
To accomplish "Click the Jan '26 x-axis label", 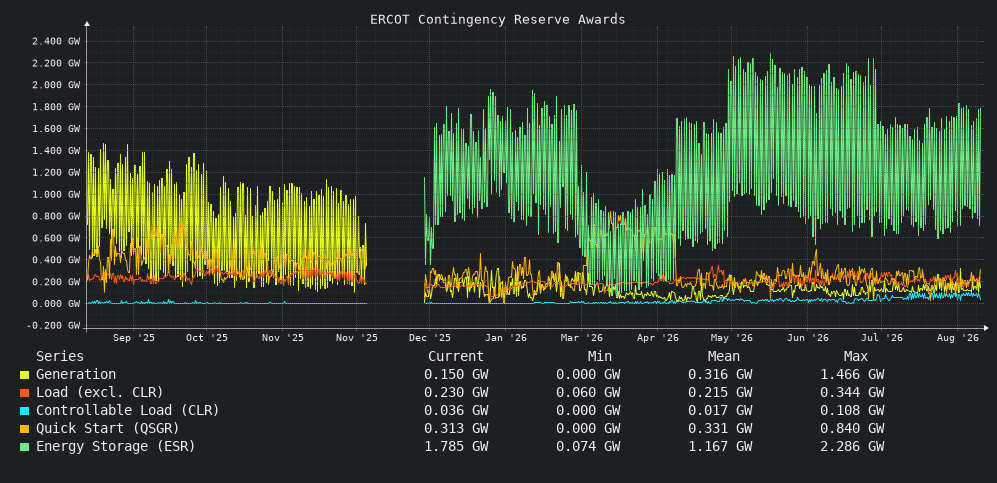I will click(506, 338).
